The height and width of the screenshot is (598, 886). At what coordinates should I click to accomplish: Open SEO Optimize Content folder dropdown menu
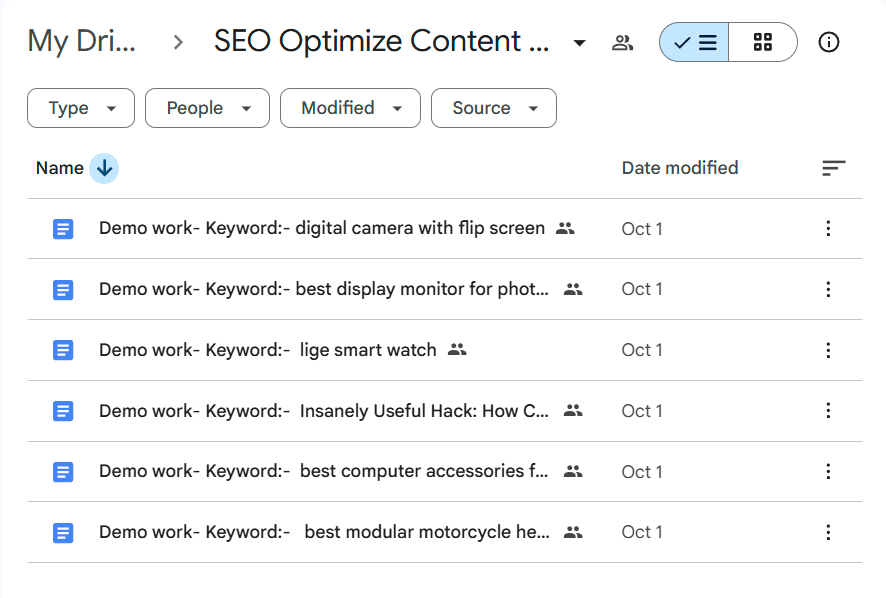[x=579, y=43]
